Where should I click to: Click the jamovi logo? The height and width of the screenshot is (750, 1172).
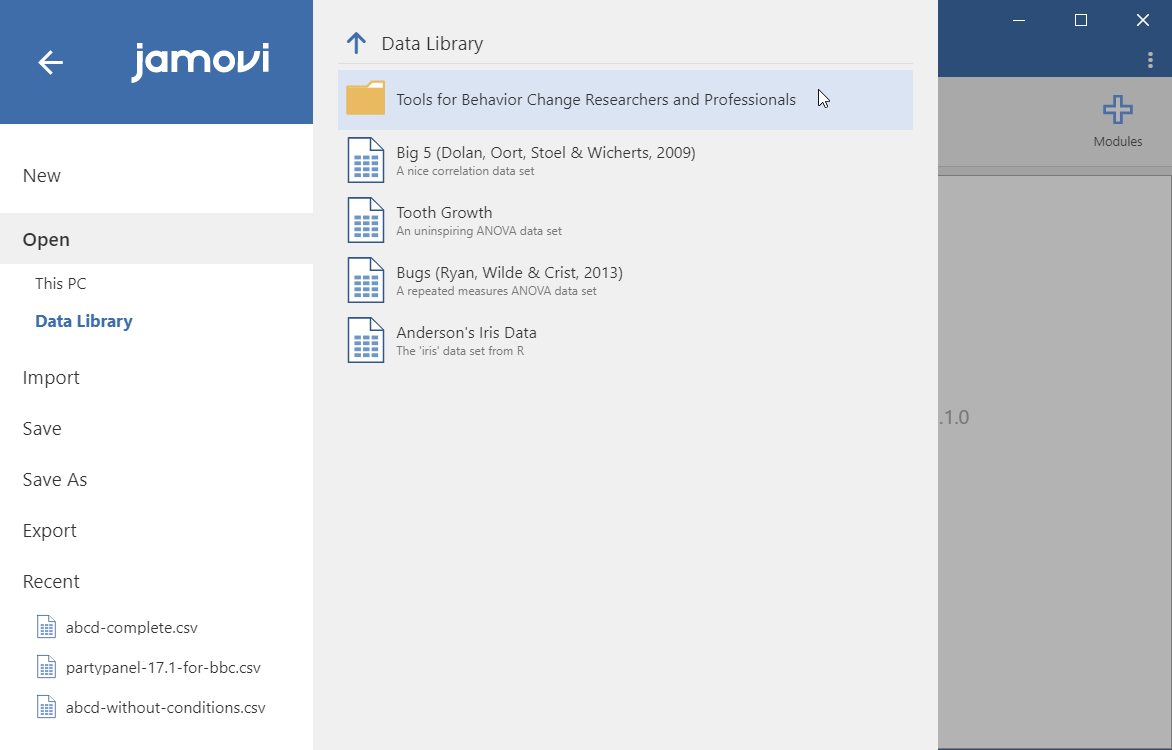(x=200, y=61)
